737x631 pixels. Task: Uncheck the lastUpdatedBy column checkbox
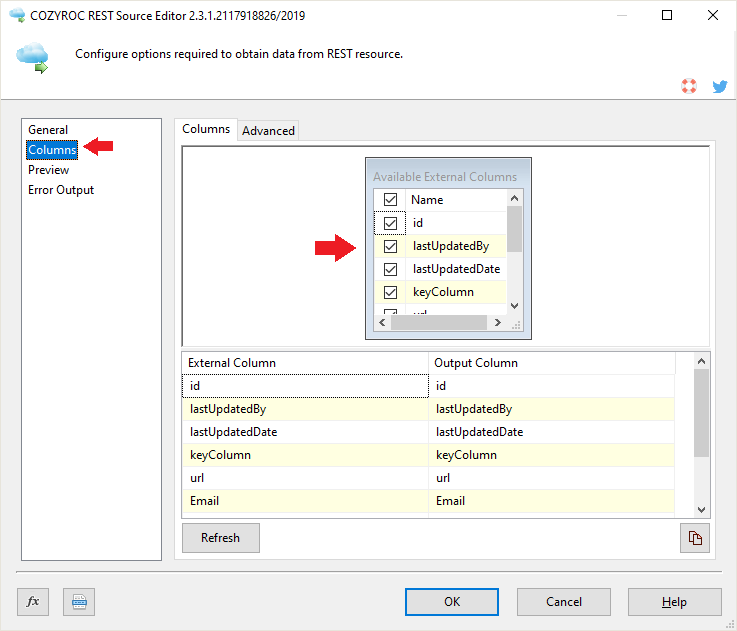click(390, 246)
